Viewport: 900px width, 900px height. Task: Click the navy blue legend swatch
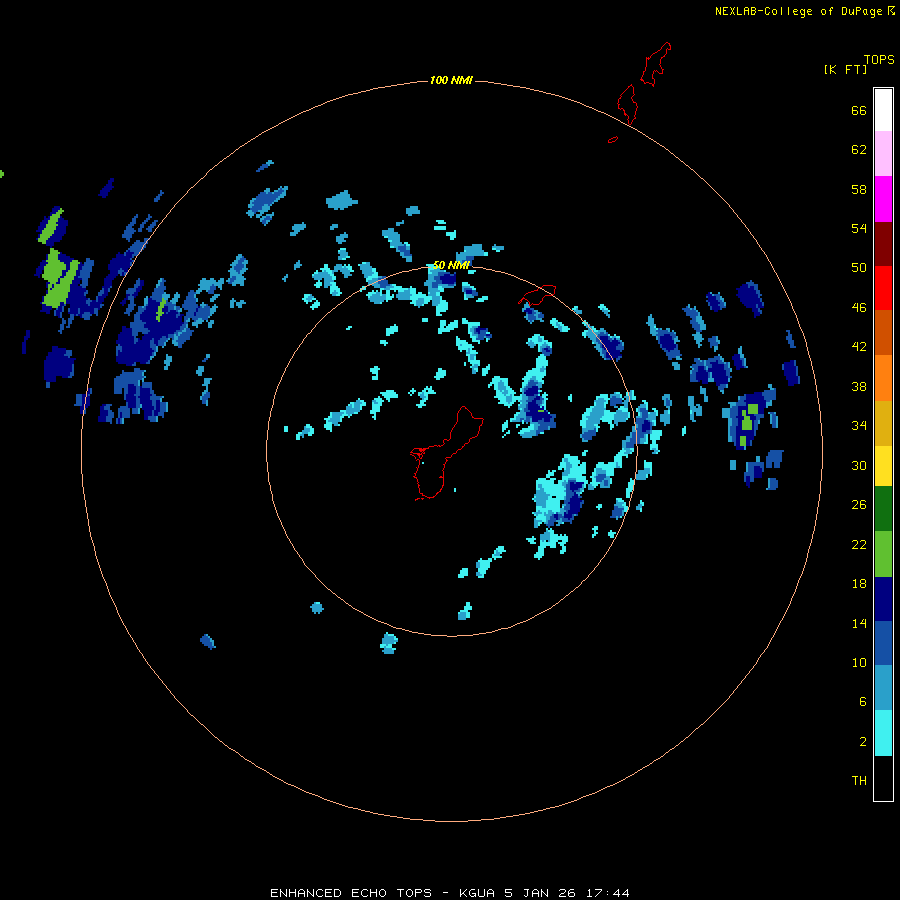click(883, 599)
